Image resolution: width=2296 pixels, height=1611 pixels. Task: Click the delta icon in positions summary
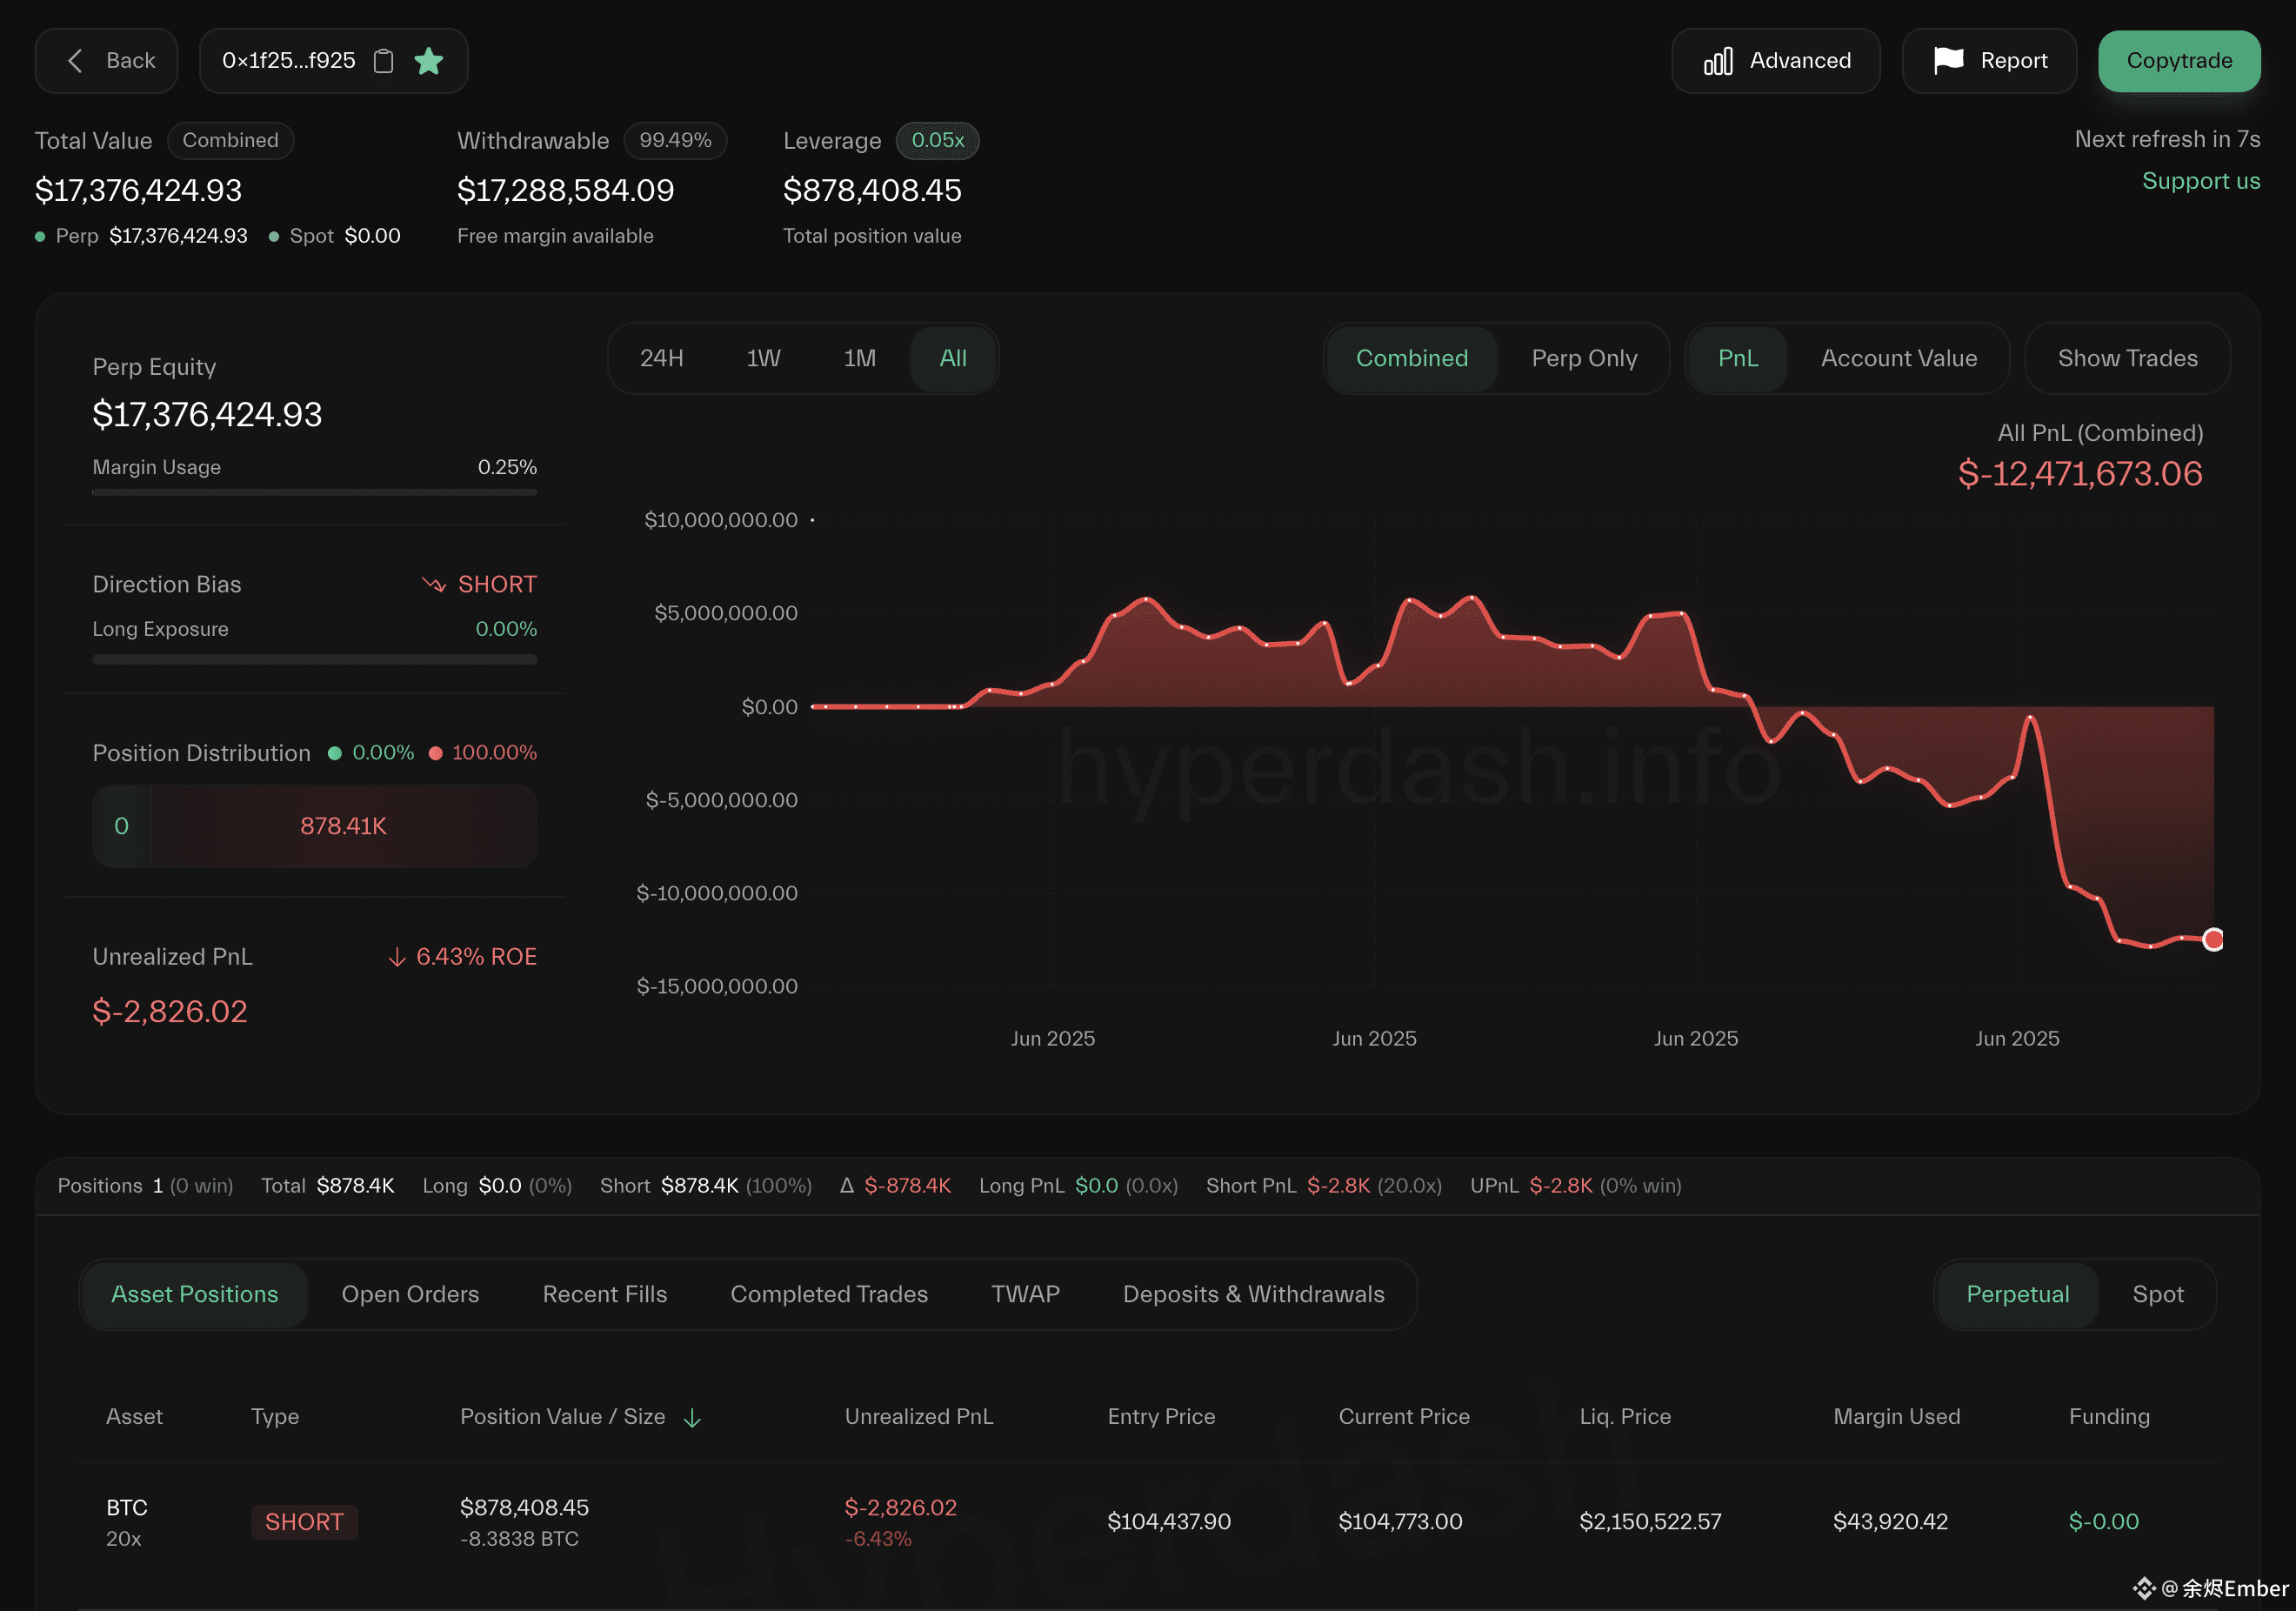coord(846,1185)
